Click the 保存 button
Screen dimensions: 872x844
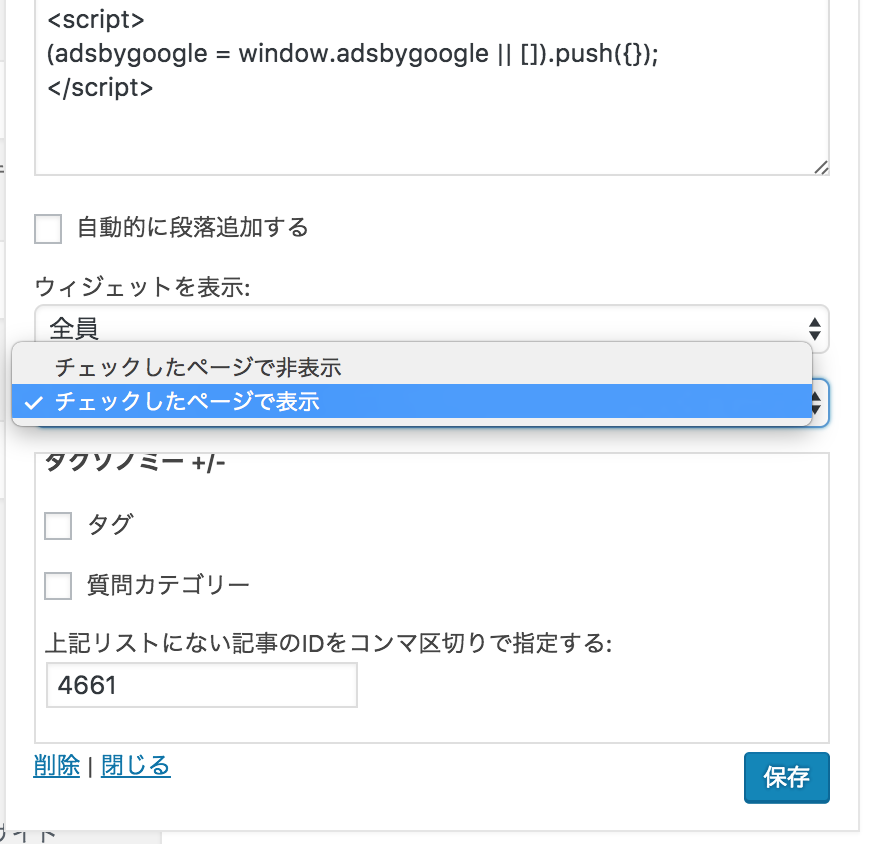coord(786,777)
